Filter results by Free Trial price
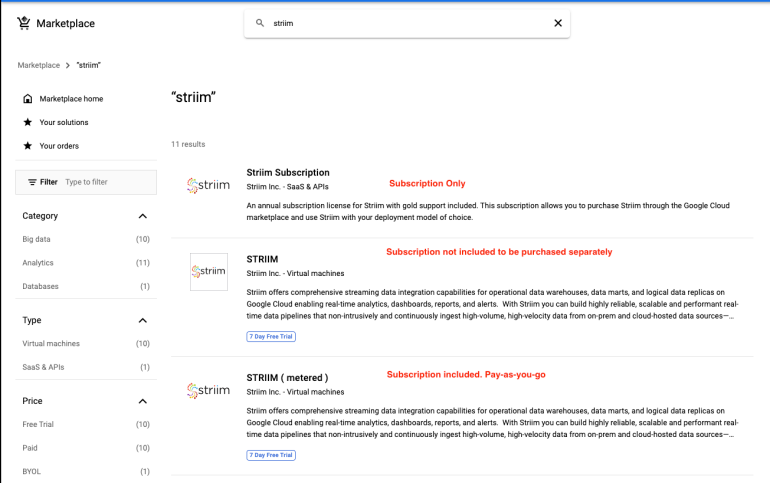The width and height of the screenshot is (770, 483). pyautogui.click(x=38, y=424)
